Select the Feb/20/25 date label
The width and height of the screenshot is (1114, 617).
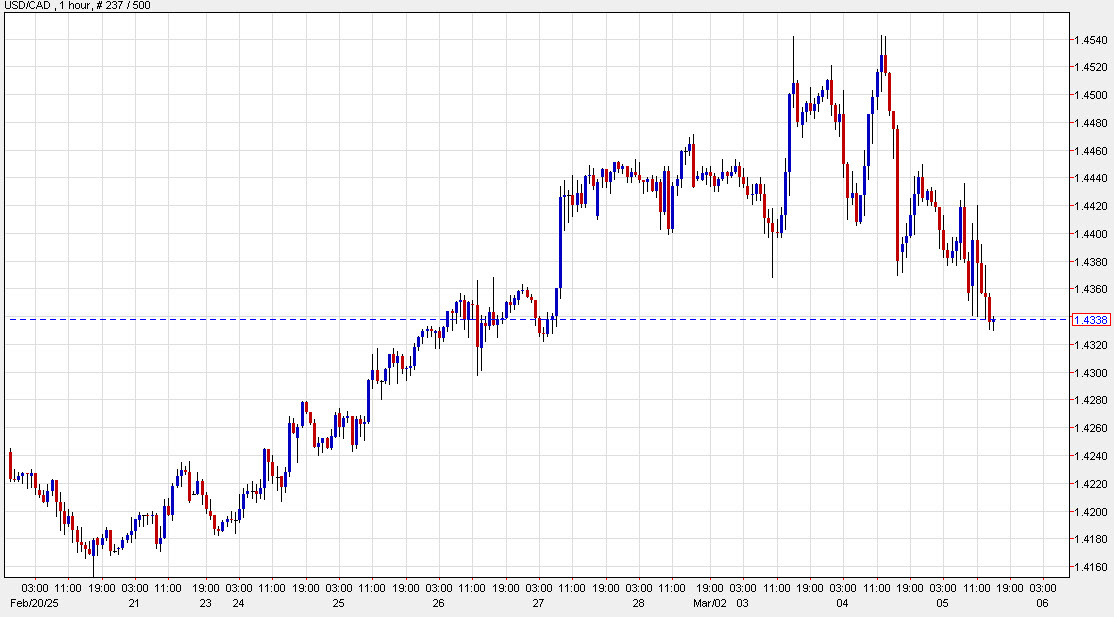[x=32, y=604]
